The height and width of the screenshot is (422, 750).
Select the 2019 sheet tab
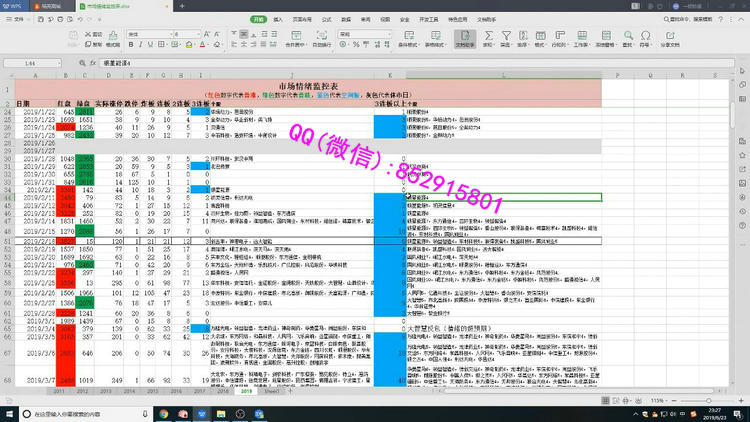point(246,394)
